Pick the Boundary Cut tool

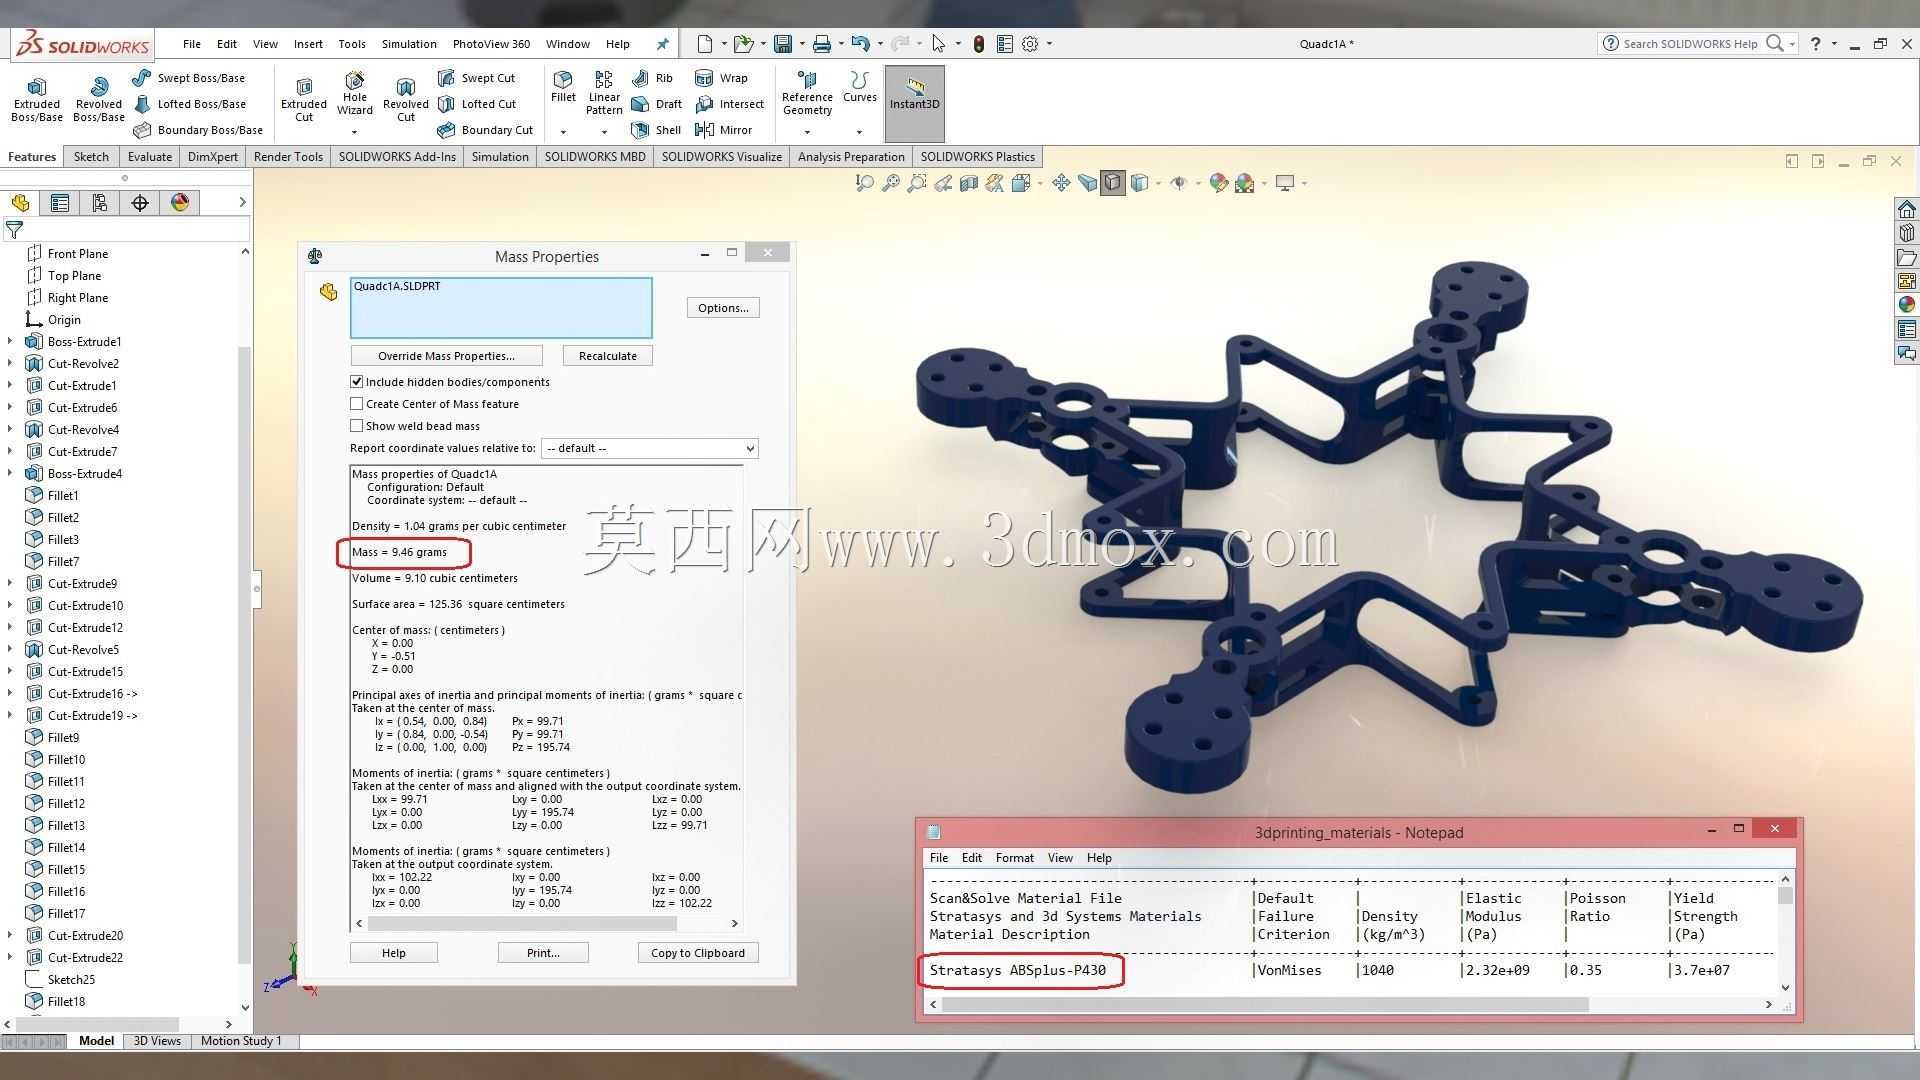[486, 130]
